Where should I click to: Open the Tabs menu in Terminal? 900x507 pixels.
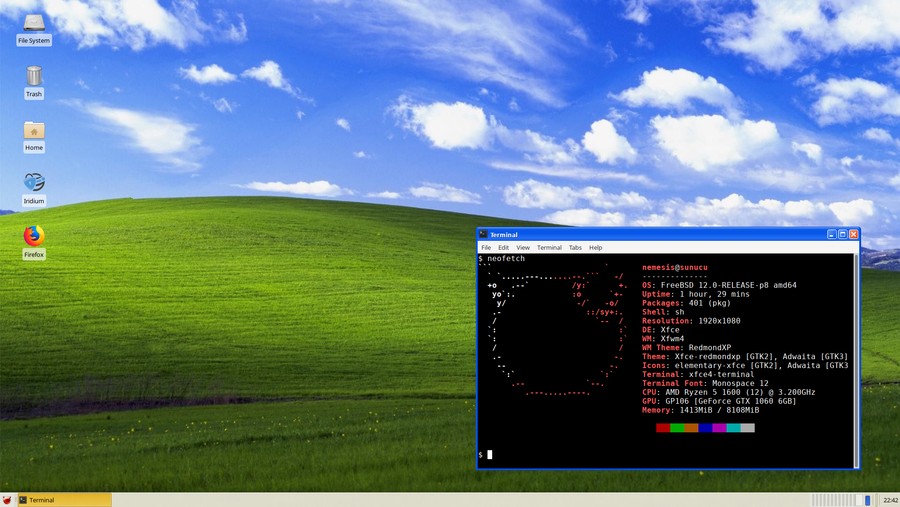tap(575, 247)
